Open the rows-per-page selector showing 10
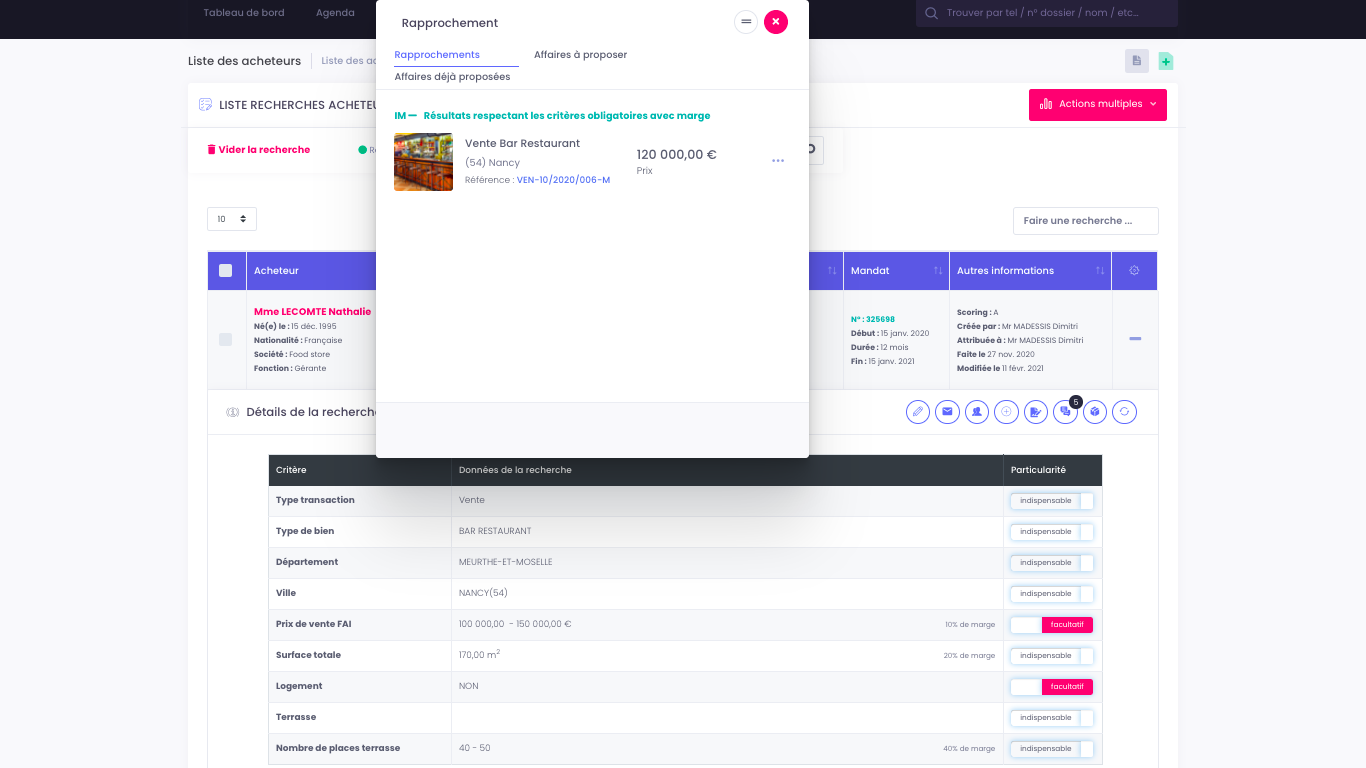 point(231,218)
